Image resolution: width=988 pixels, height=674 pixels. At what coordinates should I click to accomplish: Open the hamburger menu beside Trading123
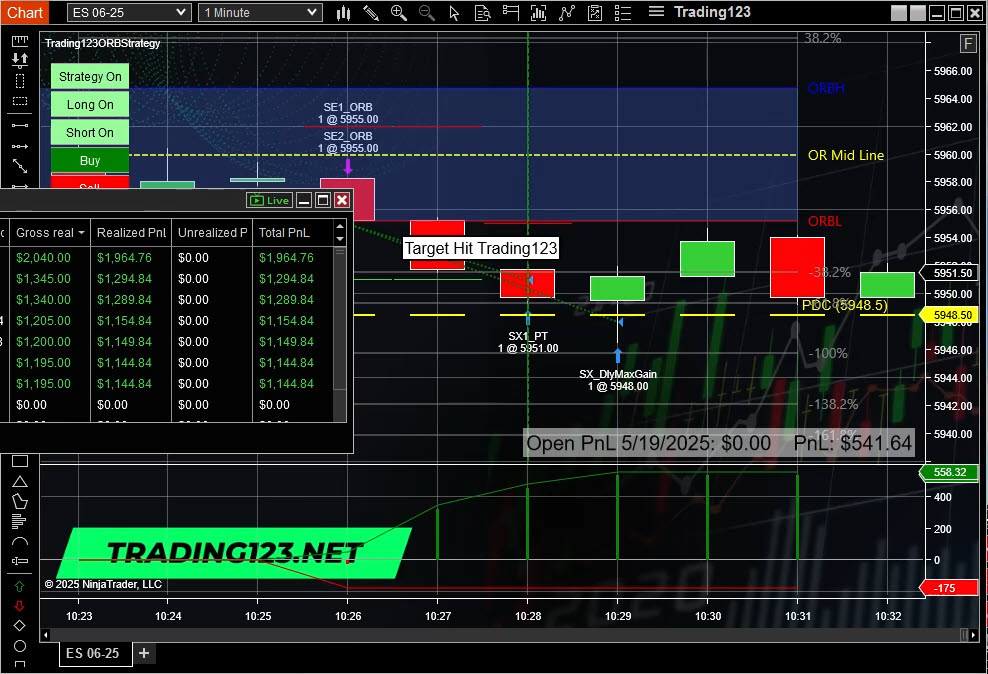click(657, 11)
